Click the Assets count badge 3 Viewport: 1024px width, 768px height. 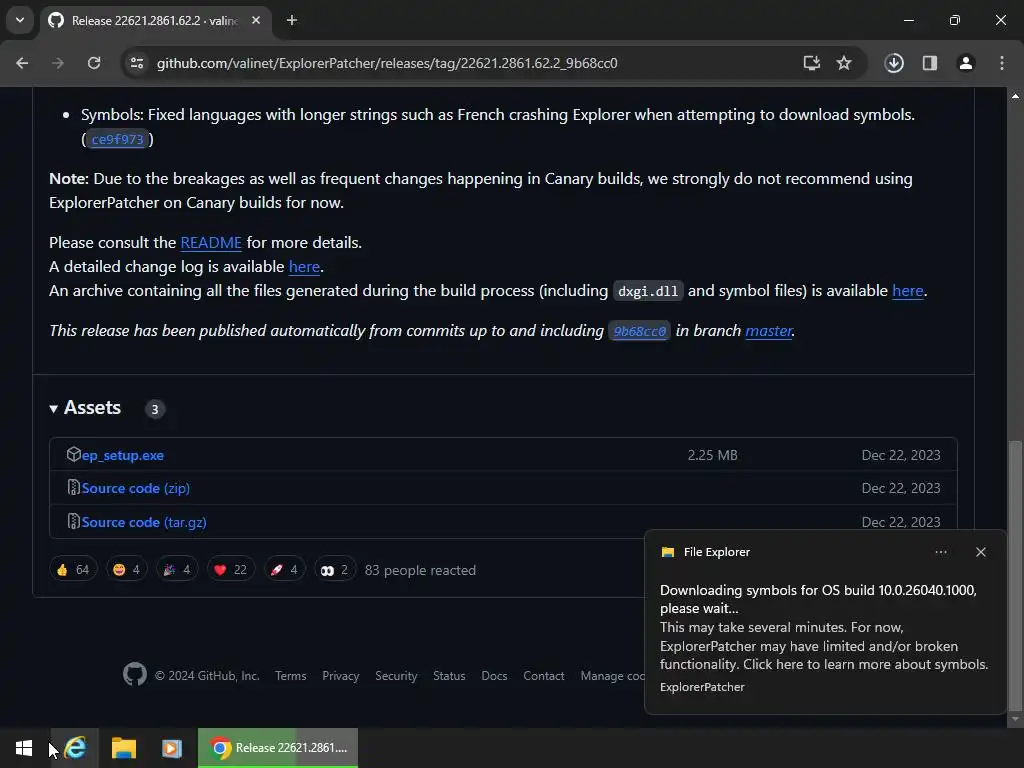[155, 409]
